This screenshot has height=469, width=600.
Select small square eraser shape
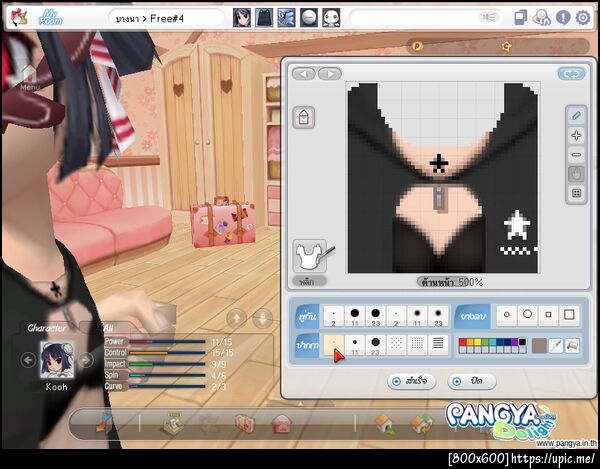coord(548,315)
